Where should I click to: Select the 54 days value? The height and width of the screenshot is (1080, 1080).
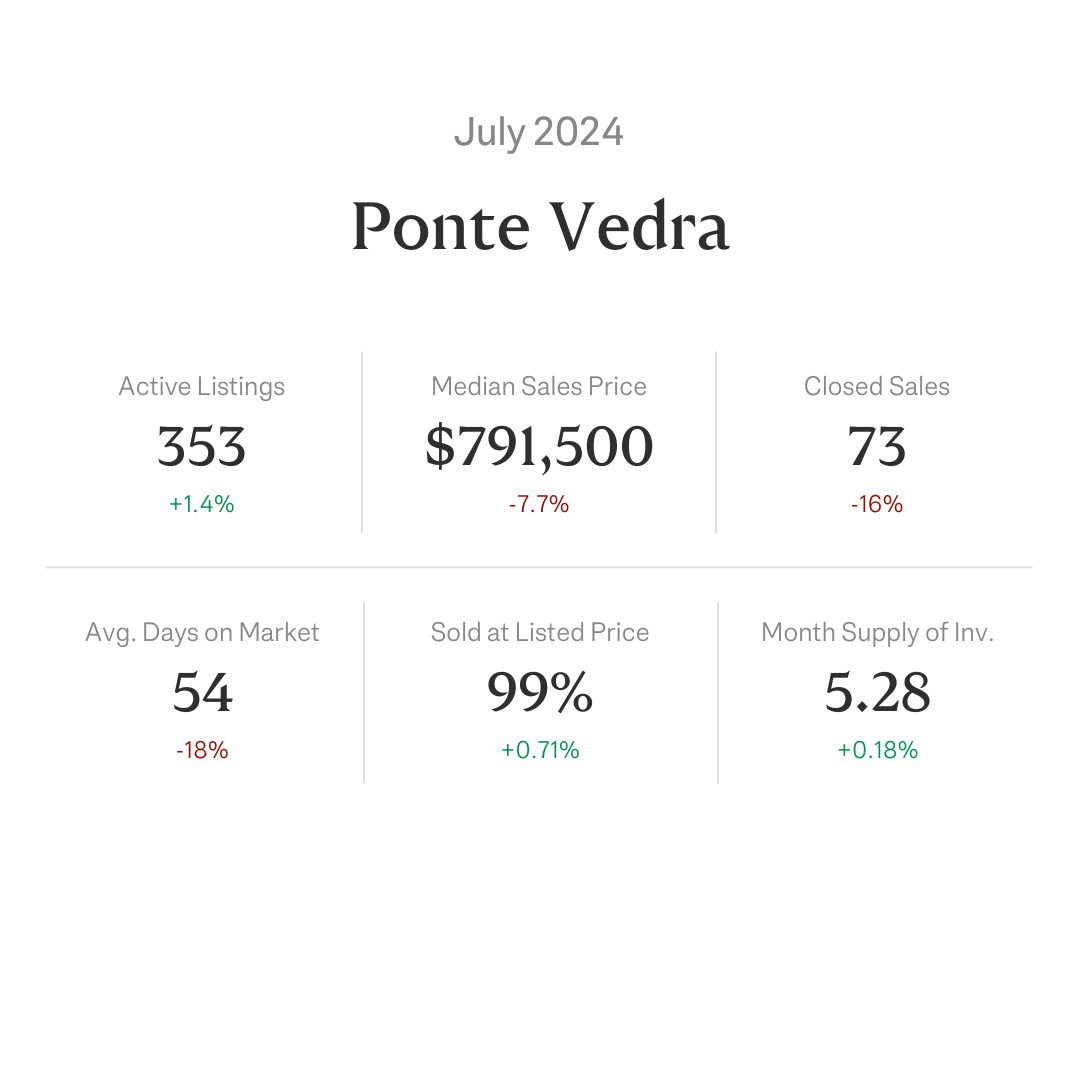click(x=202, y=692)
